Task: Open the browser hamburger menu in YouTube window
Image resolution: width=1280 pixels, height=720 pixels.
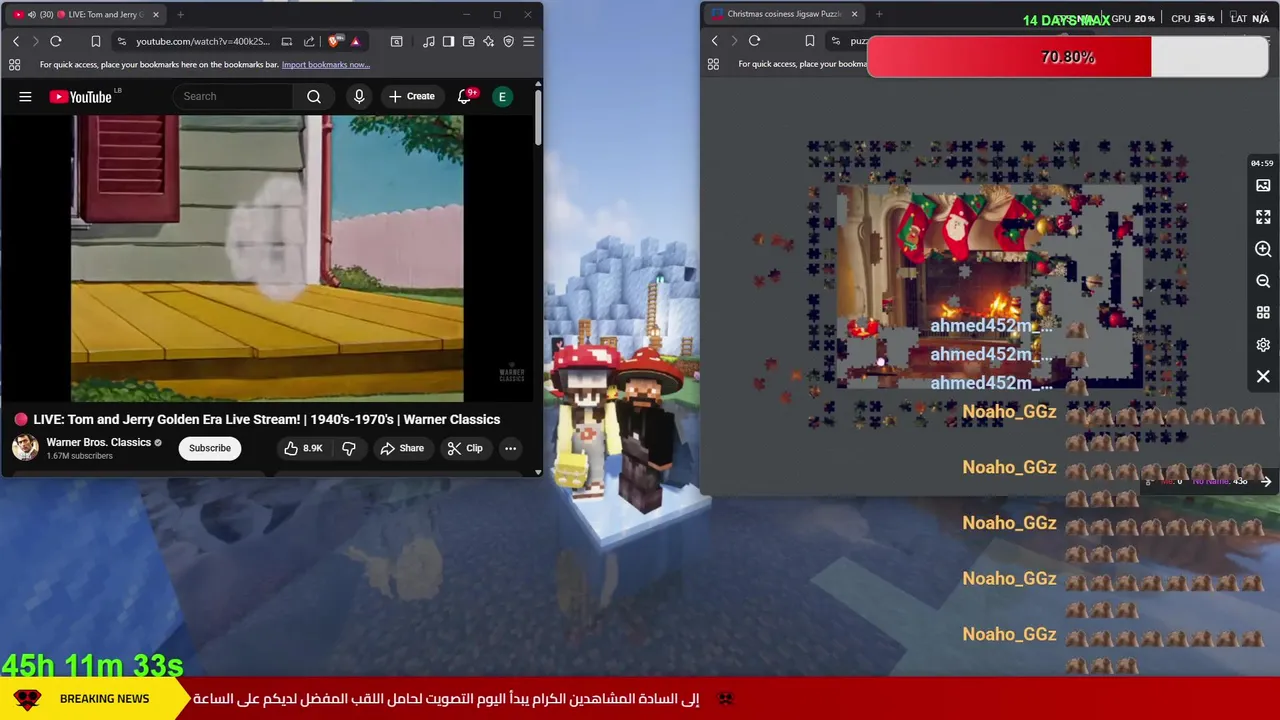Action: pyautogui.click(x=529, y=41)
